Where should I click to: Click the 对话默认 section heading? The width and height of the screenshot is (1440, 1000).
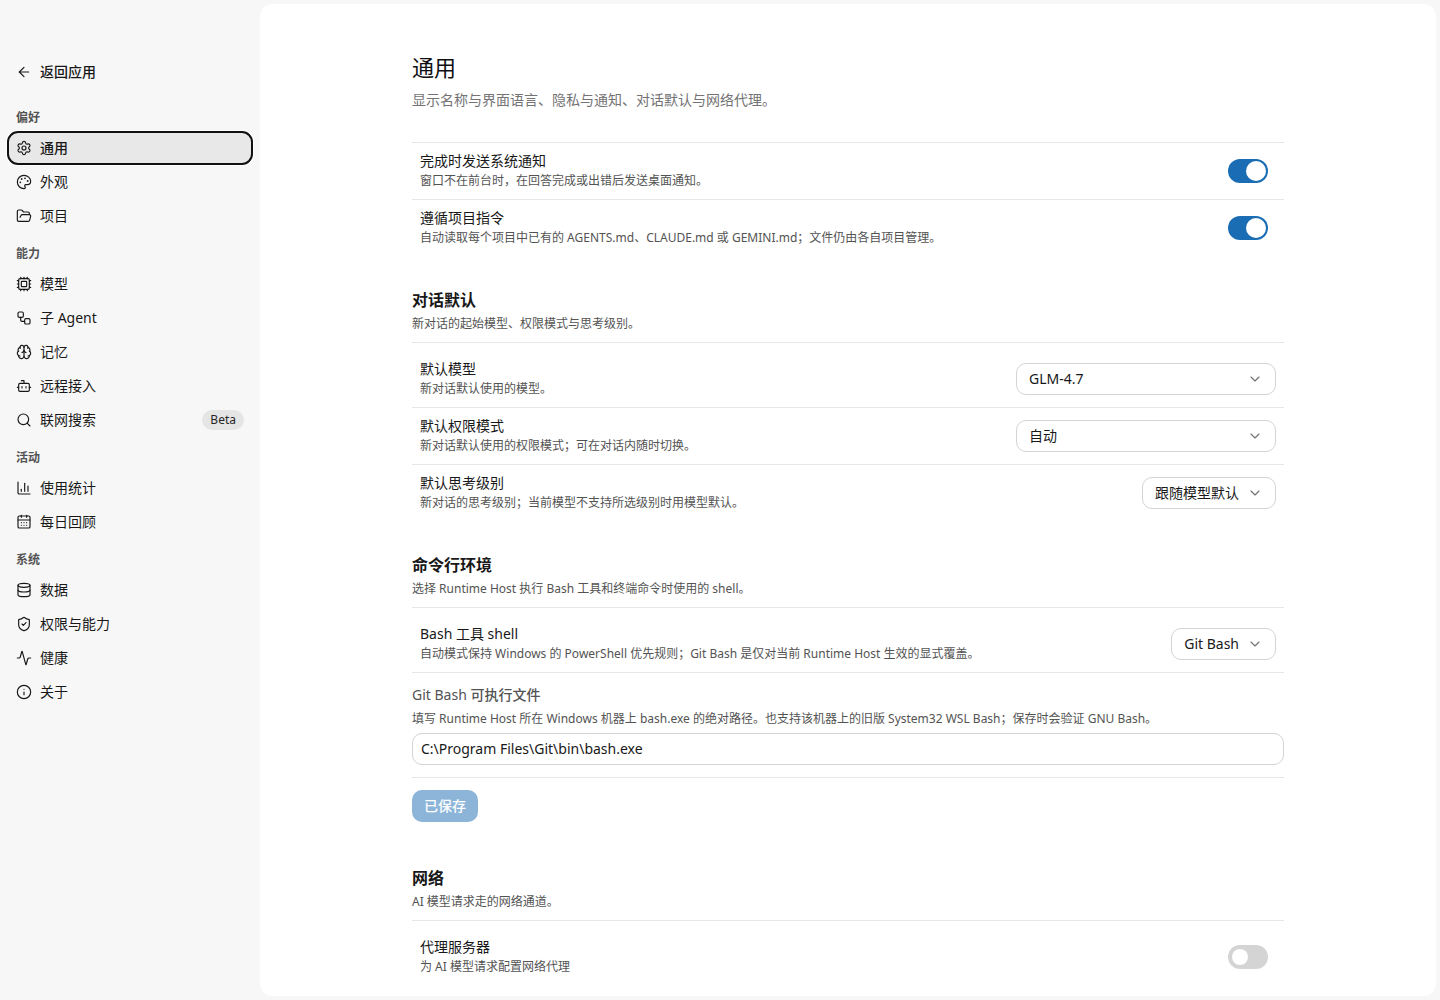coord(444,300)
